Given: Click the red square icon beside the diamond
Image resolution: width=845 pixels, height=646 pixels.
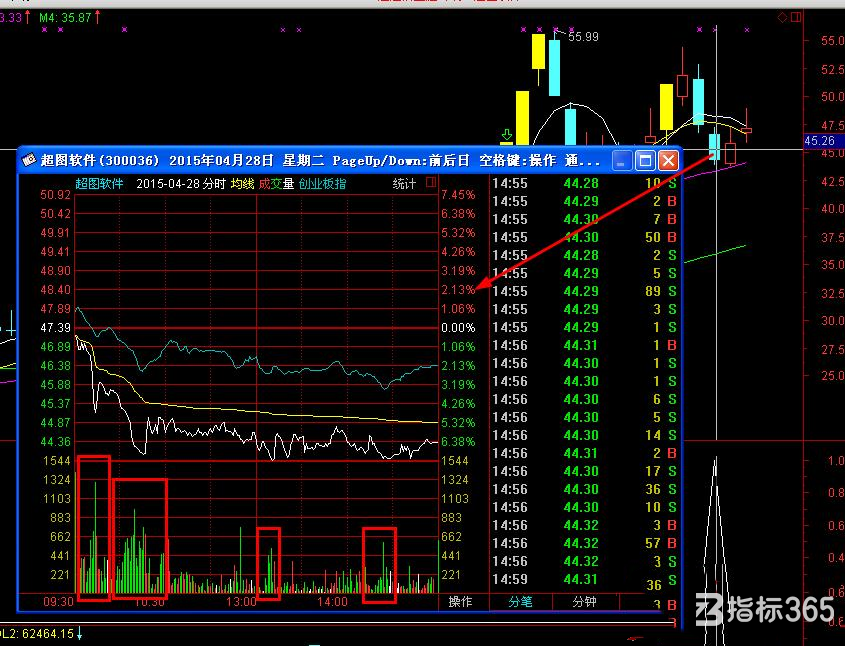Looking at the screenshot, I should [x=796, y=18].
